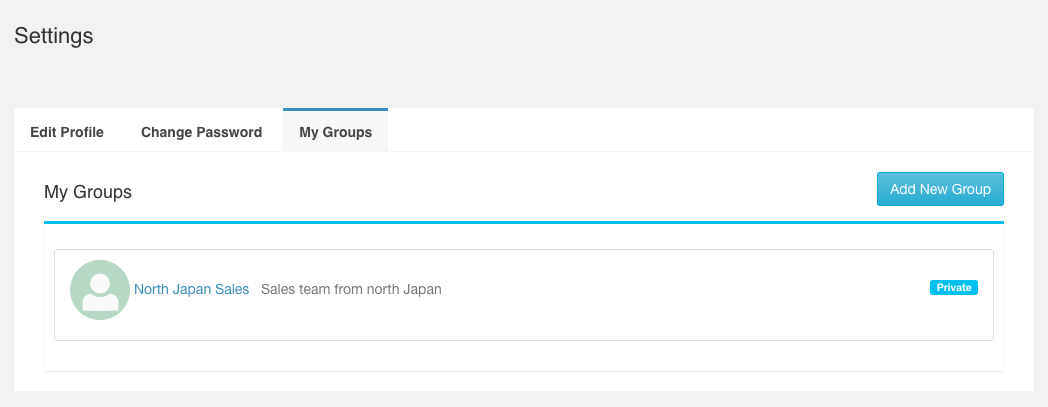
Task: Click blue highlight atop the My Groups tab
Action: click(335, 109)
